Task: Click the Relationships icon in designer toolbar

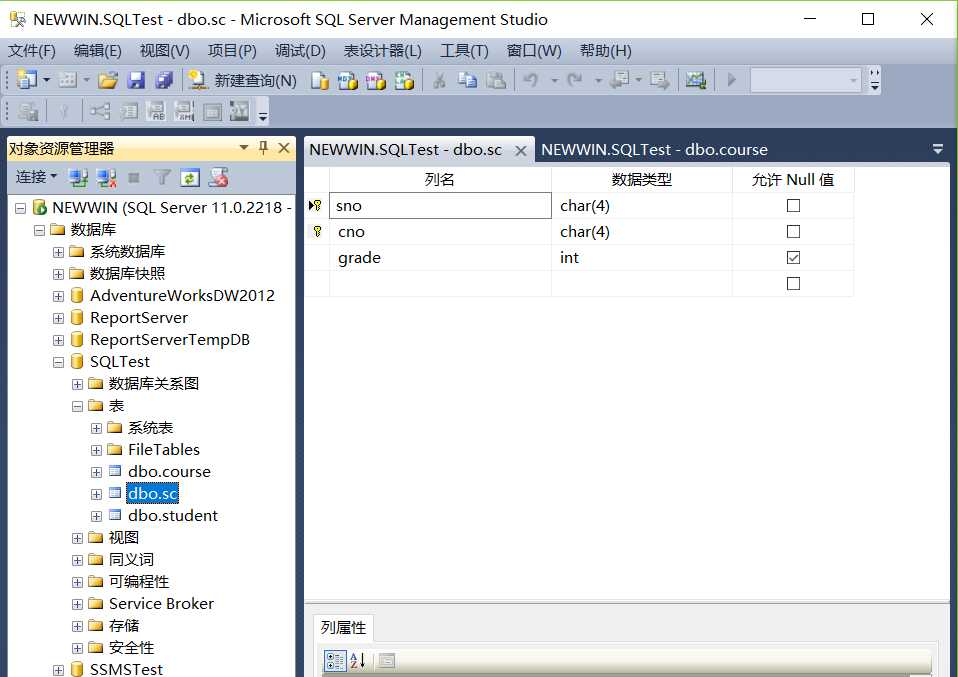Action: click(100, 111)
